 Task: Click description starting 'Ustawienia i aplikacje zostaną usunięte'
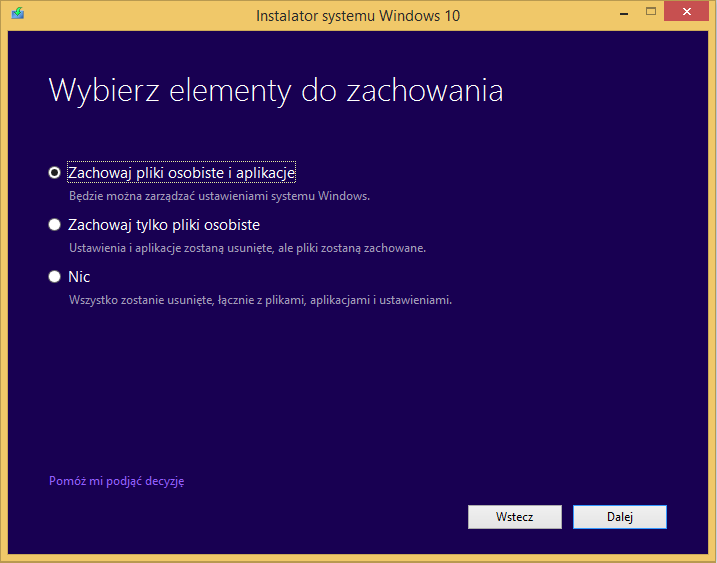[x=247, y=248]
